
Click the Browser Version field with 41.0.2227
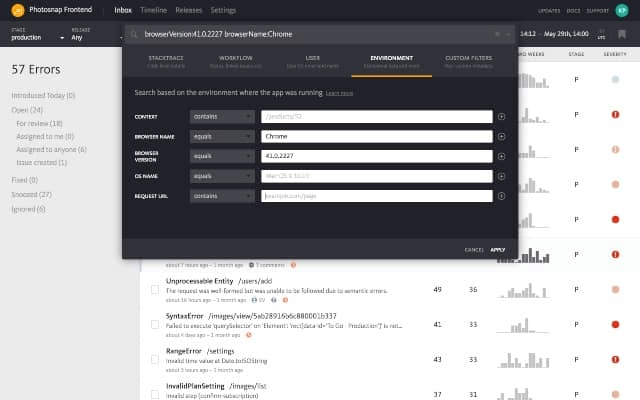[x=377, y=156]
